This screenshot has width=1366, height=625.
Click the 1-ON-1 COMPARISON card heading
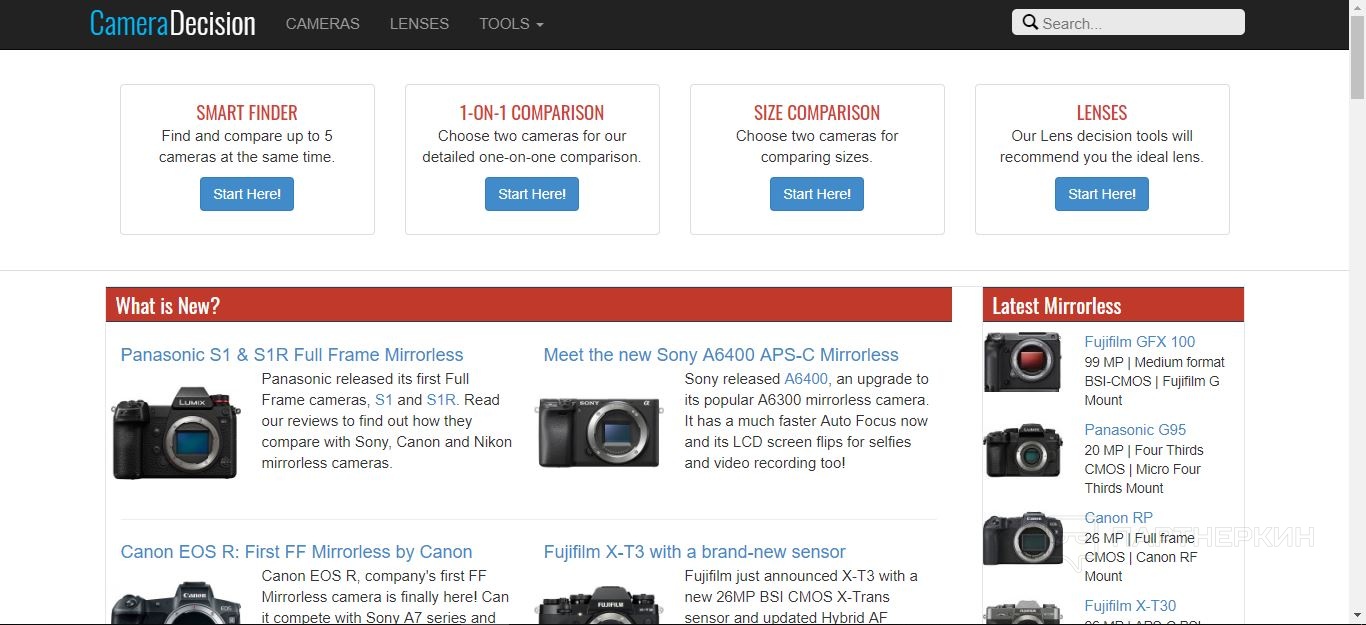532,113
